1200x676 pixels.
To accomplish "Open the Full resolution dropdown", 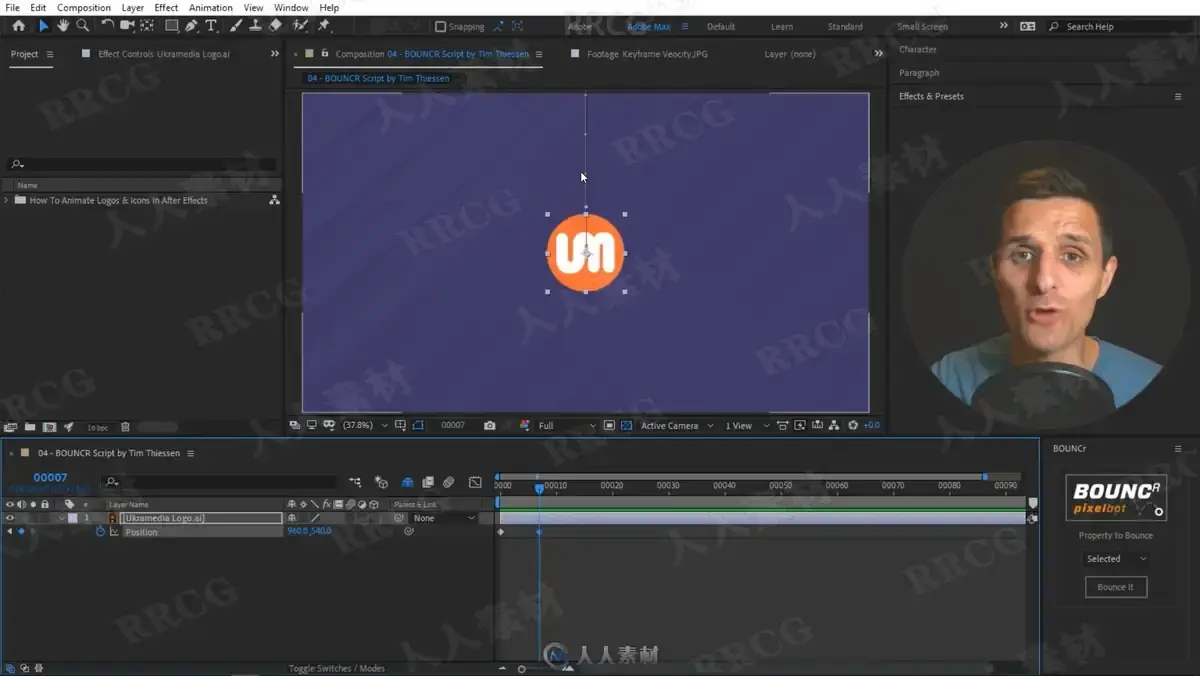I will click(x=566, y=425).
